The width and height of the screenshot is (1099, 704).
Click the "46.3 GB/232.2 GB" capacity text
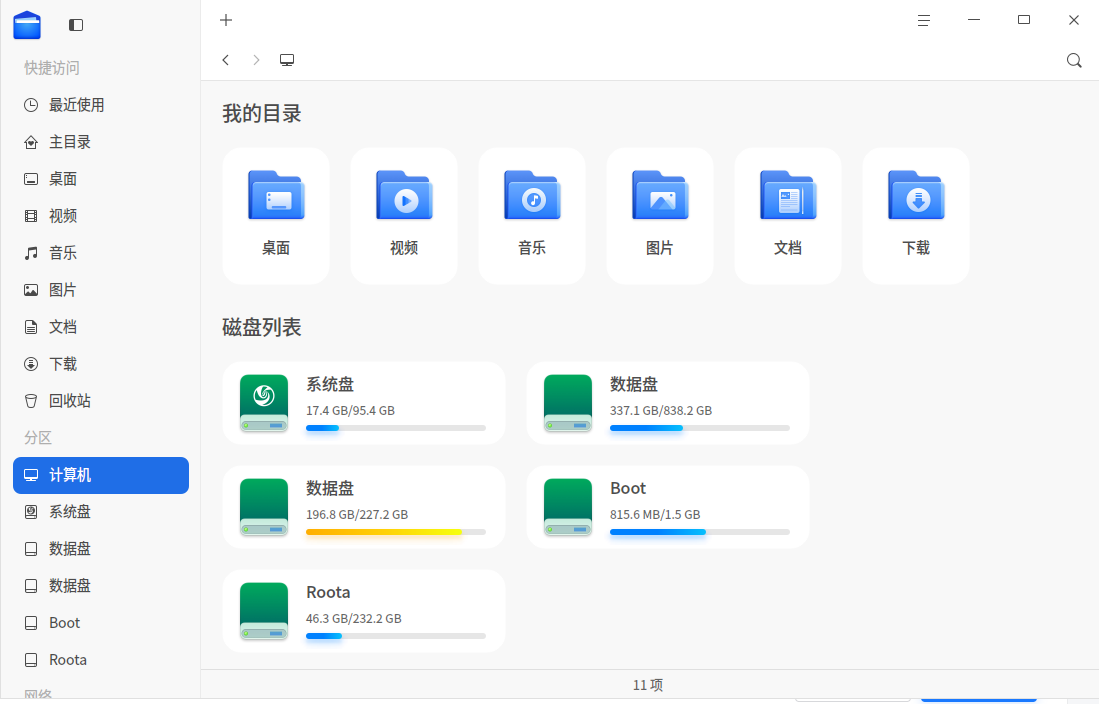click(354, 618)
